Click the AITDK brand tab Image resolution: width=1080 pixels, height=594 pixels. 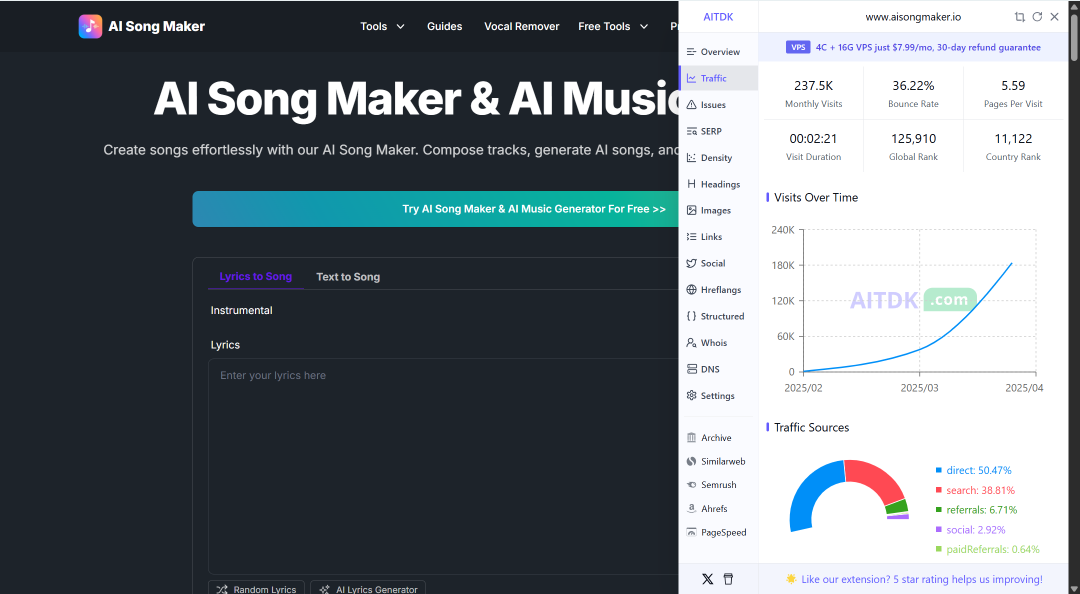[x=718, y=17]
